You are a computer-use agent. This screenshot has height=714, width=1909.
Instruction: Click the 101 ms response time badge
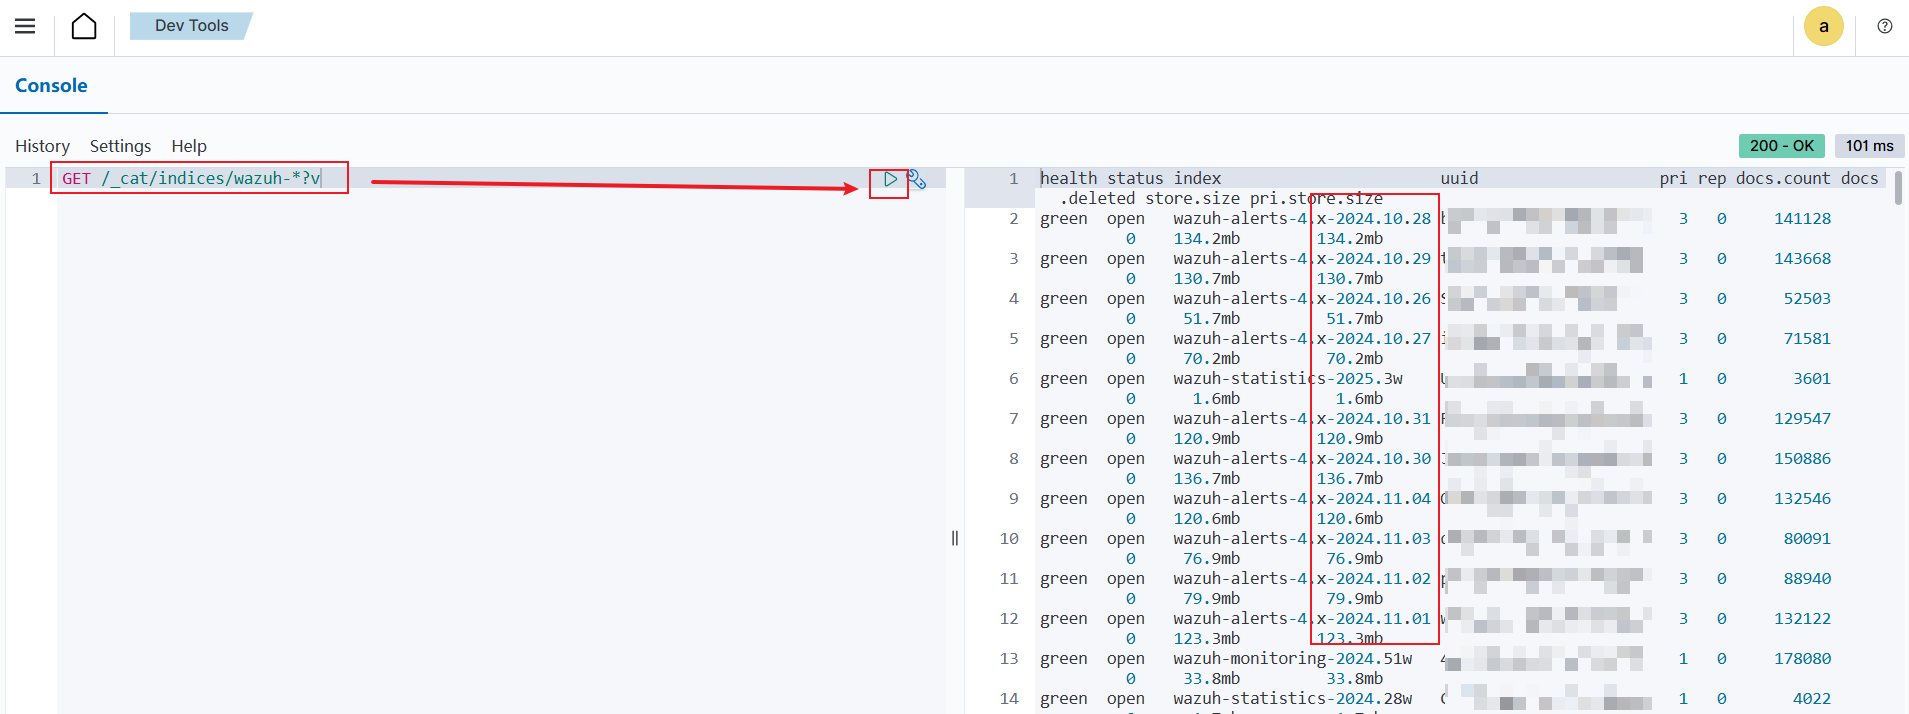click(1870, 146)
